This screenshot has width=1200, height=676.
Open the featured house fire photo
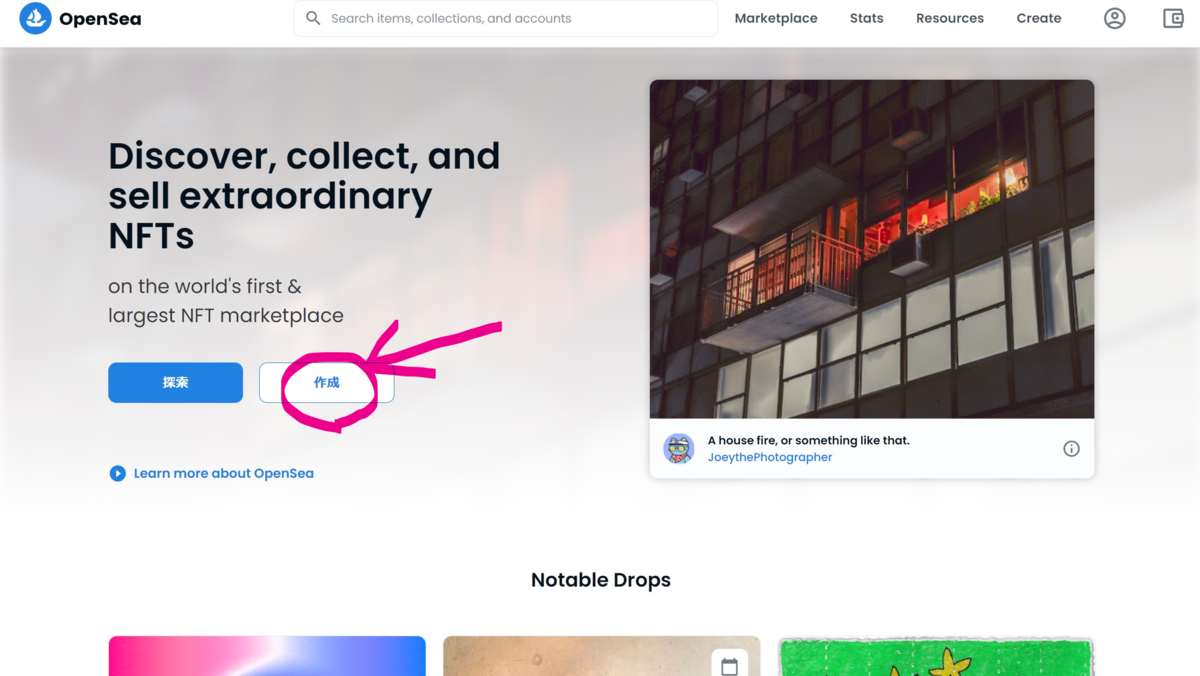point(872,249)
